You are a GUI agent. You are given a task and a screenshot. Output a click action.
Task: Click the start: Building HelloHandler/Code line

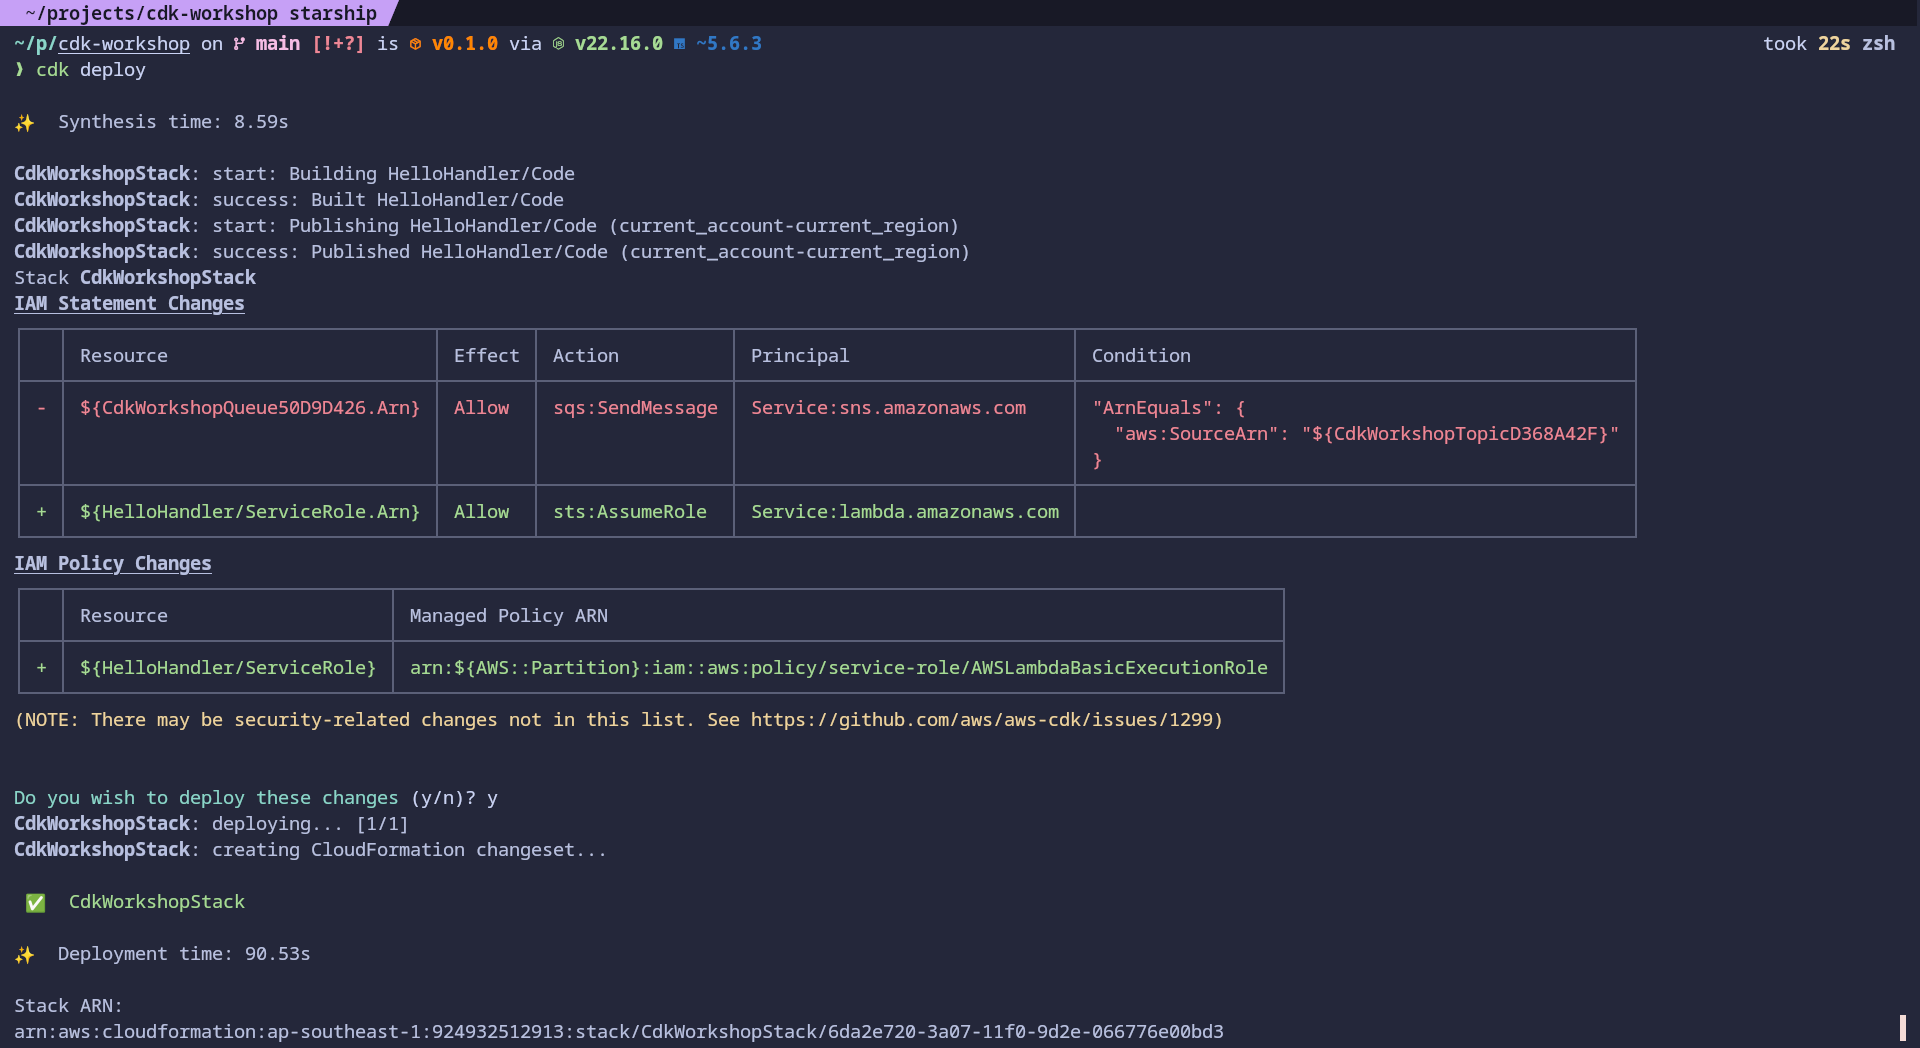294,174
